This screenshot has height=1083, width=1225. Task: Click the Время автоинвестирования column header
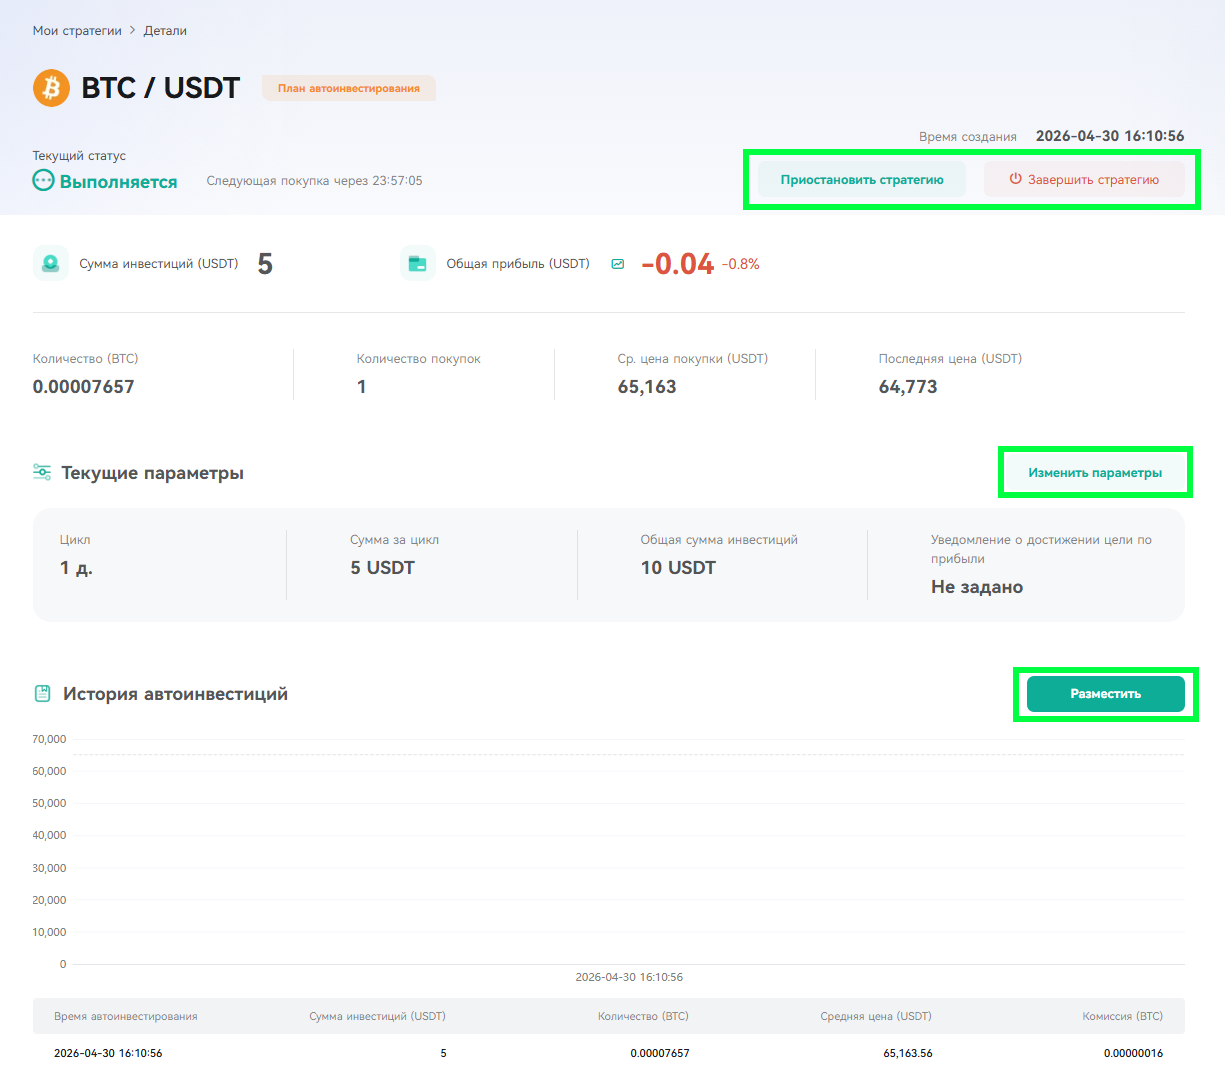click(126, 1016)
